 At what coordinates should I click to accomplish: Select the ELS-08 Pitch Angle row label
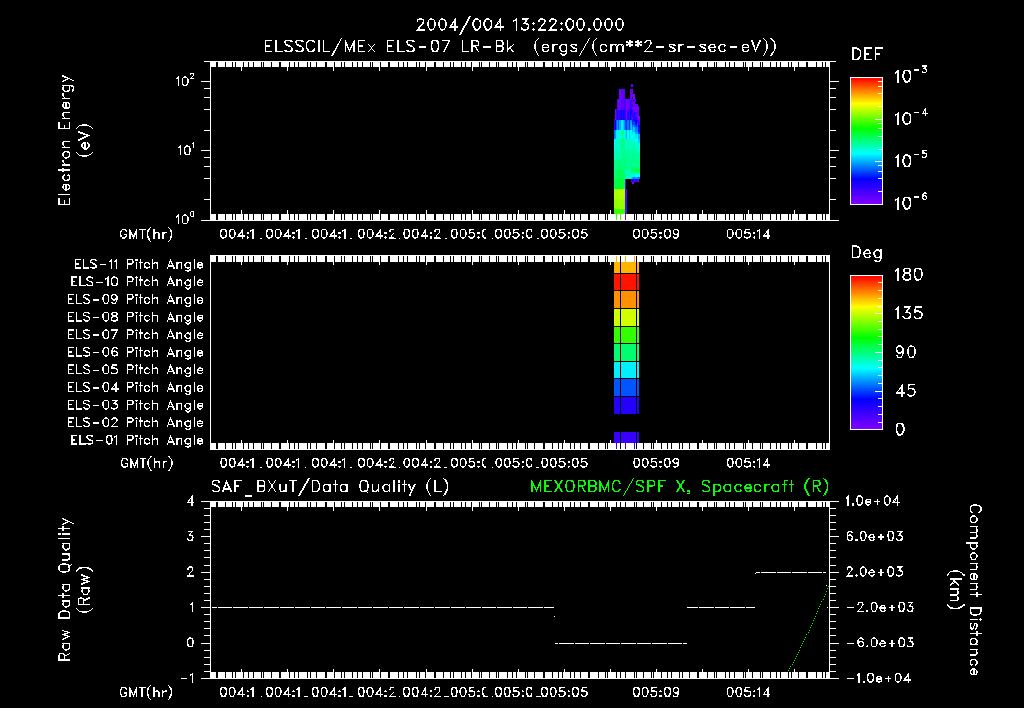click(x=135, y=317)
